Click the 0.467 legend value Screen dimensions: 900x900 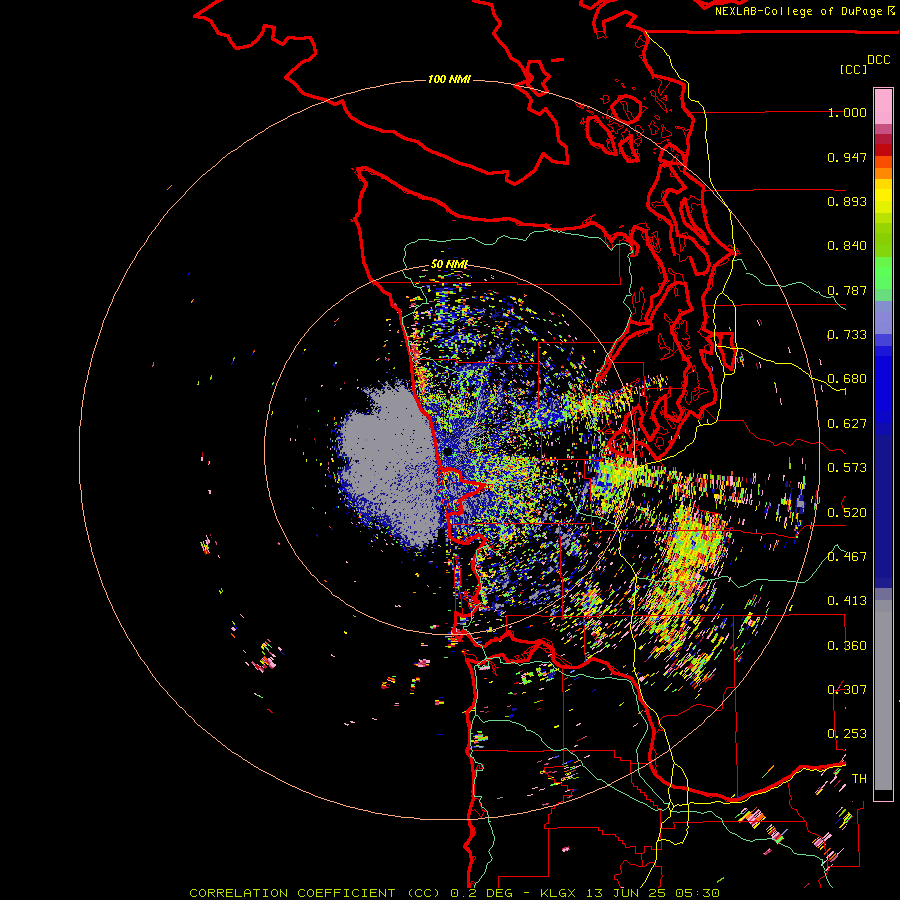pyautogui.click(x=847, y=557)
